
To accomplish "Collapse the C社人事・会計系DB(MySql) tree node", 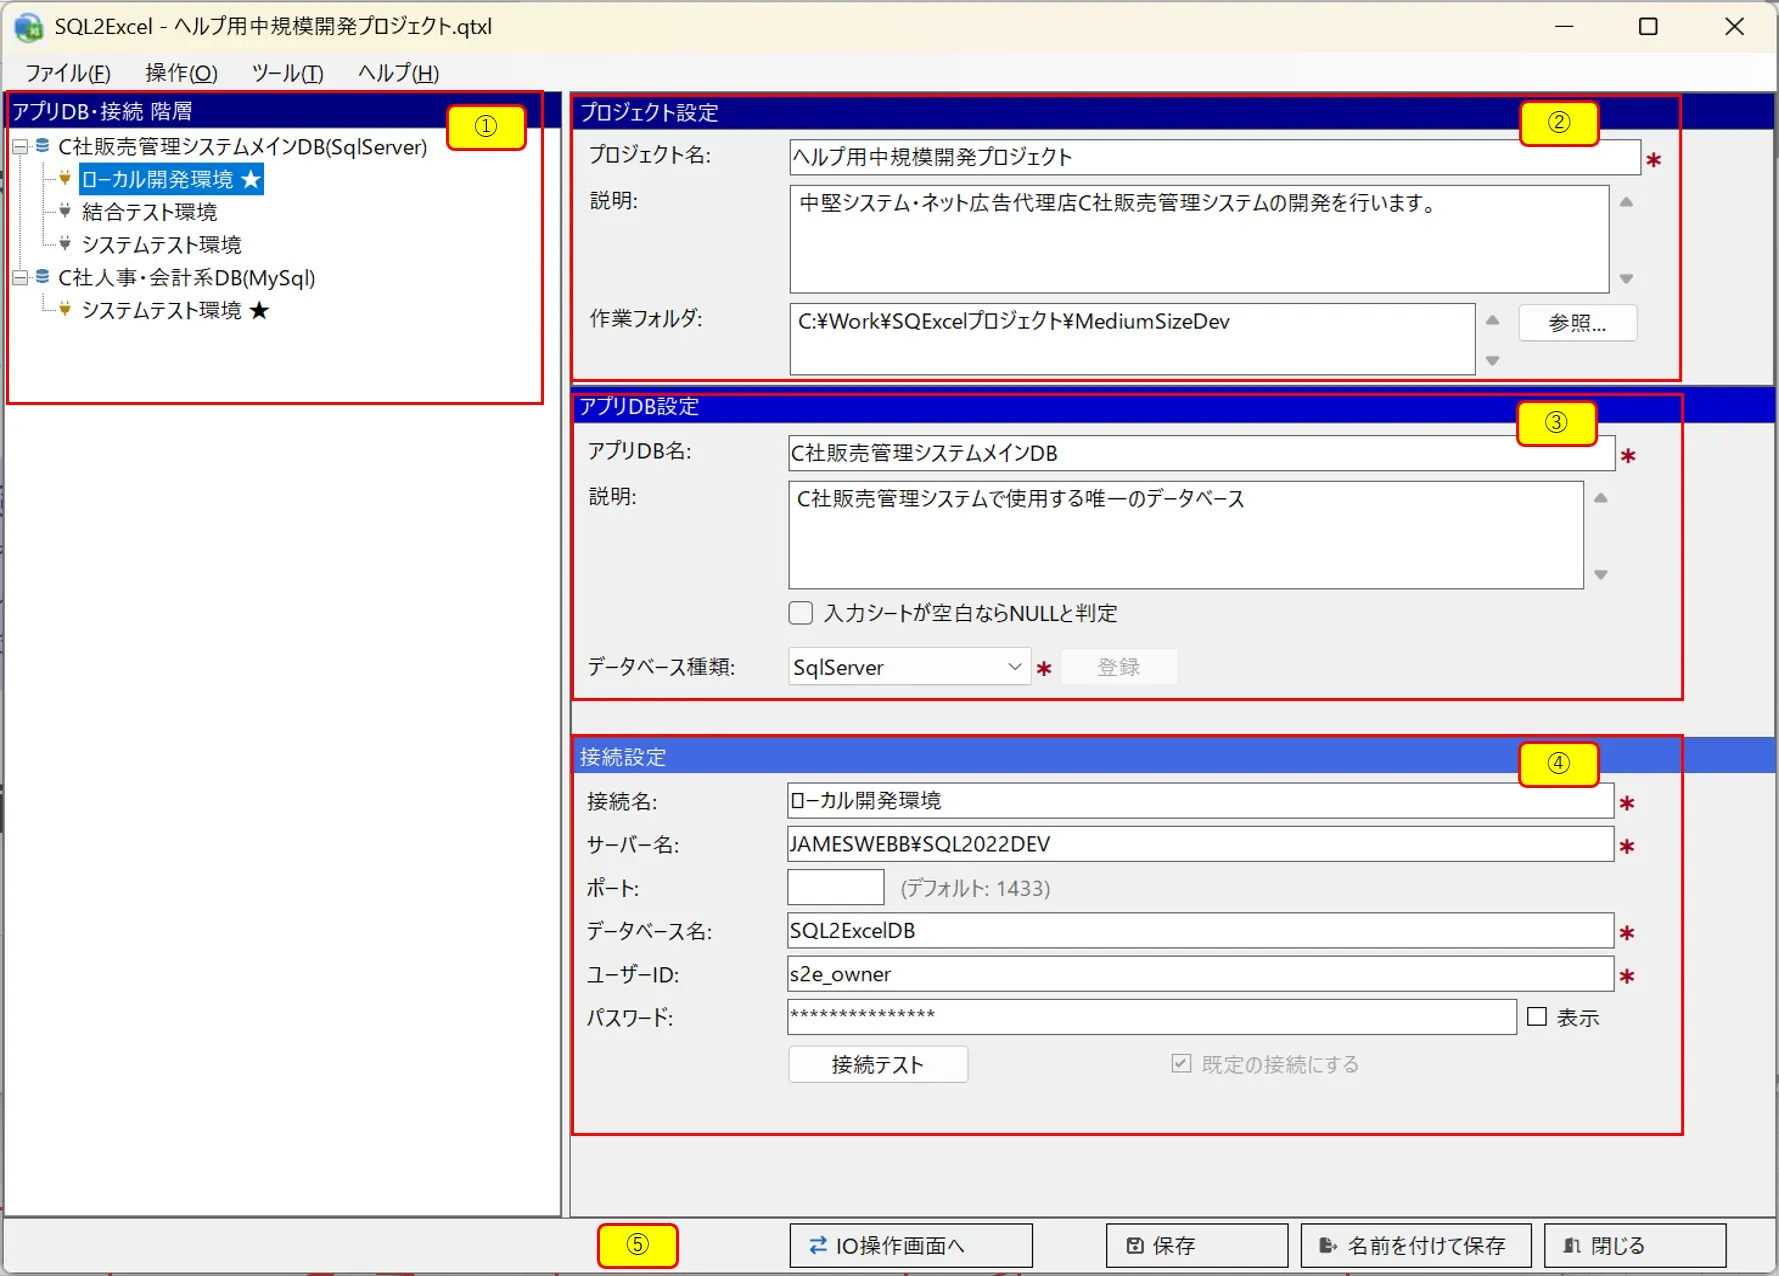I will (20, 278).
